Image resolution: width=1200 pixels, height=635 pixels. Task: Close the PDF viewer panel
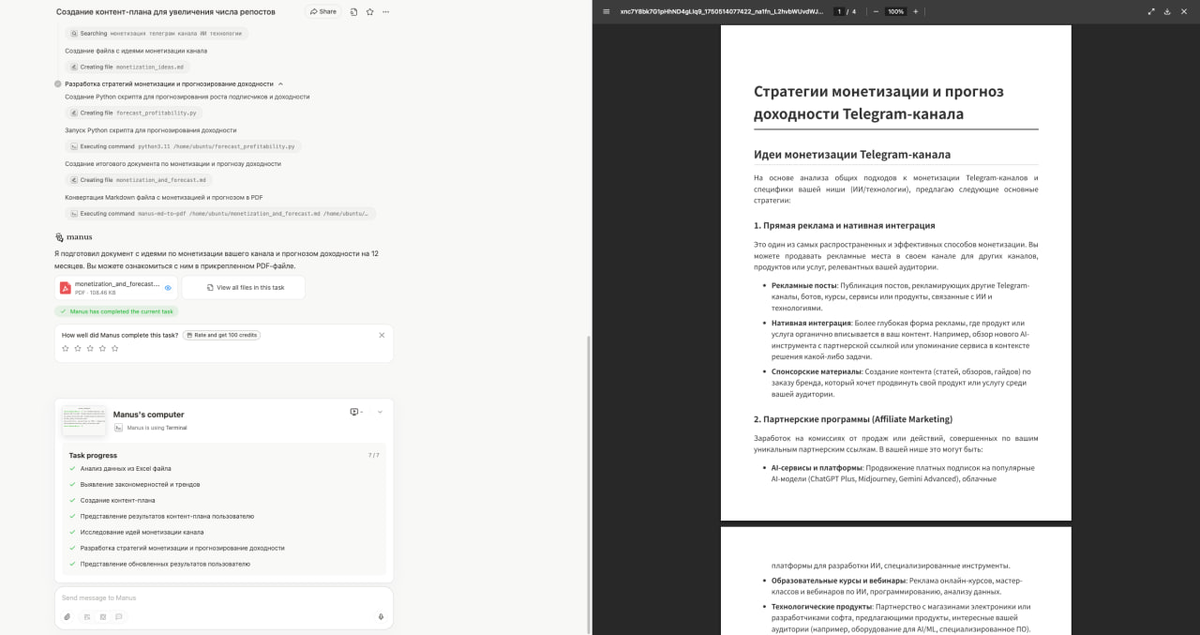click(1184, 12)
